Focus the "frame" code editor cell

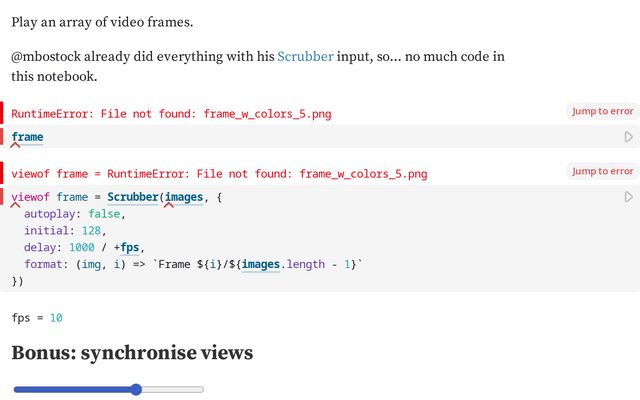[x=300, y=137]
